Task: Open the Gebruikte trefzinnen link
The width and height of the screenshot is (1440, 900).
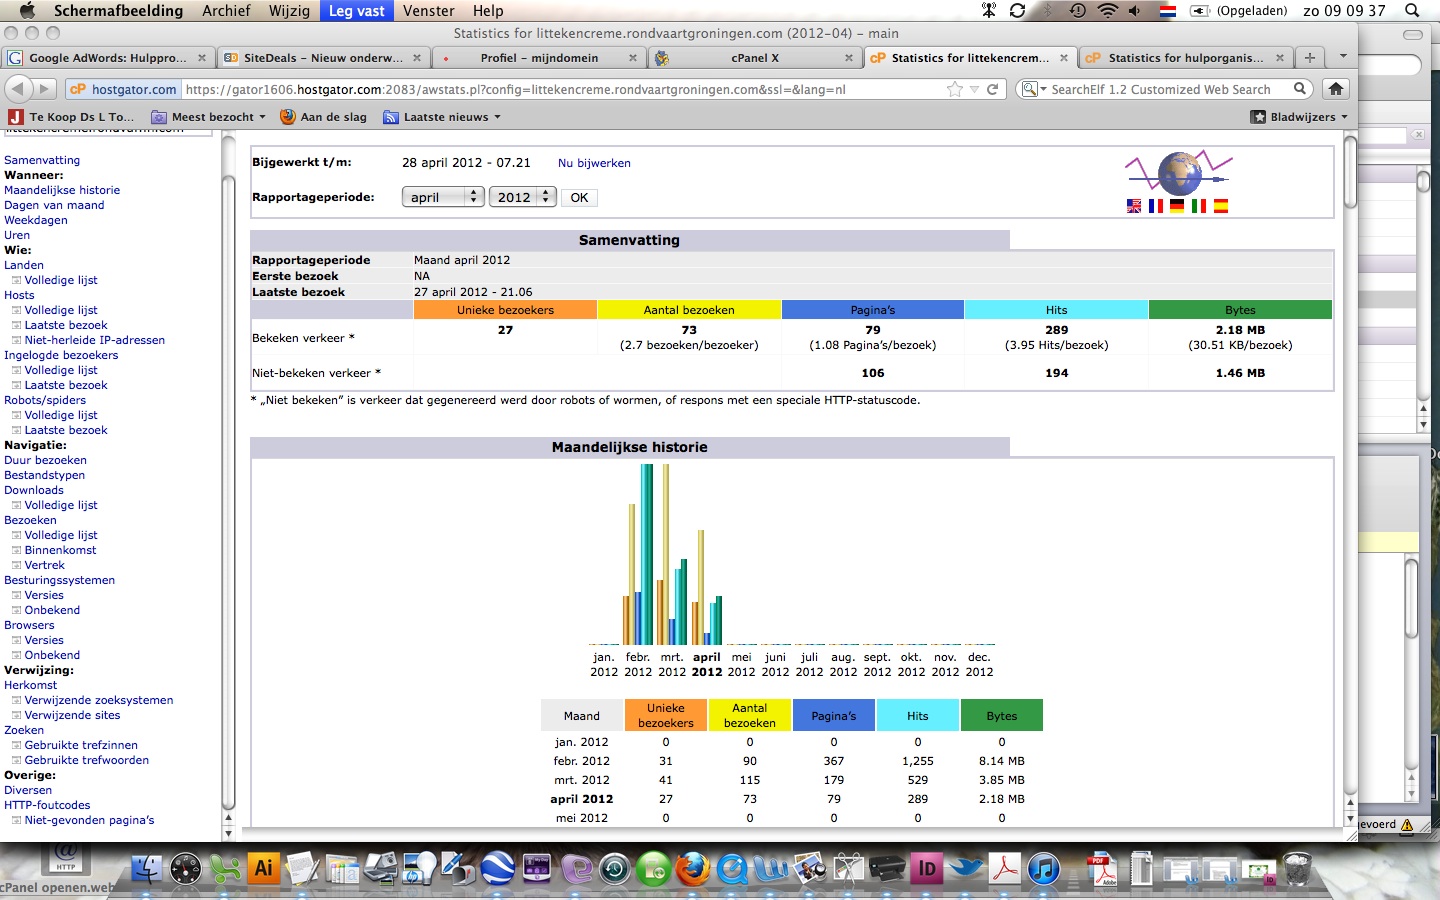Action: click(x=81, y=745)
